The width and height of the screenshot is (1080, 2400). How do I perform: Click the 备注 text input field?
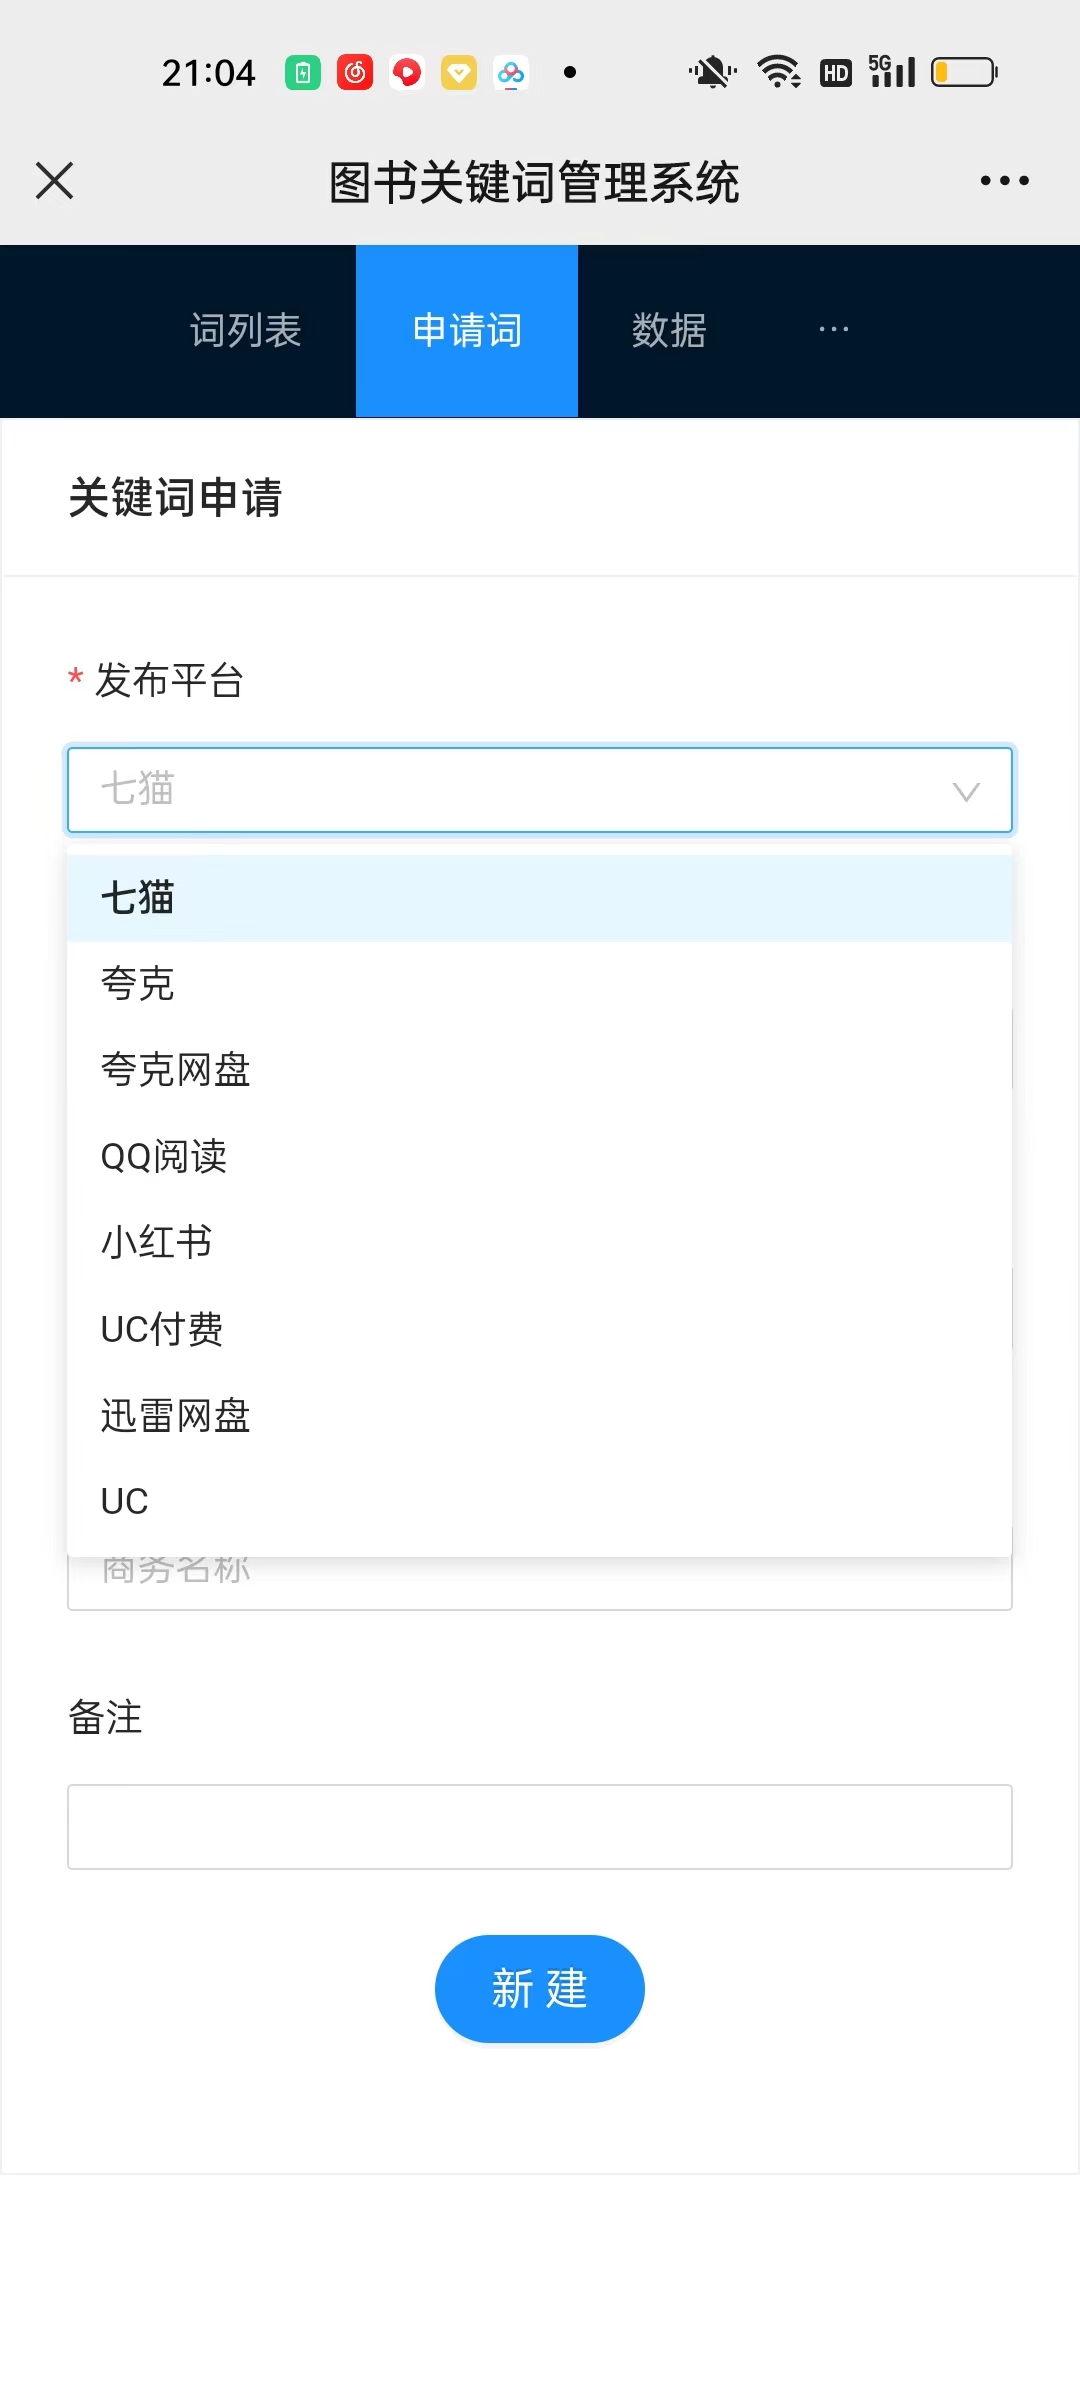coord(539,1826)
